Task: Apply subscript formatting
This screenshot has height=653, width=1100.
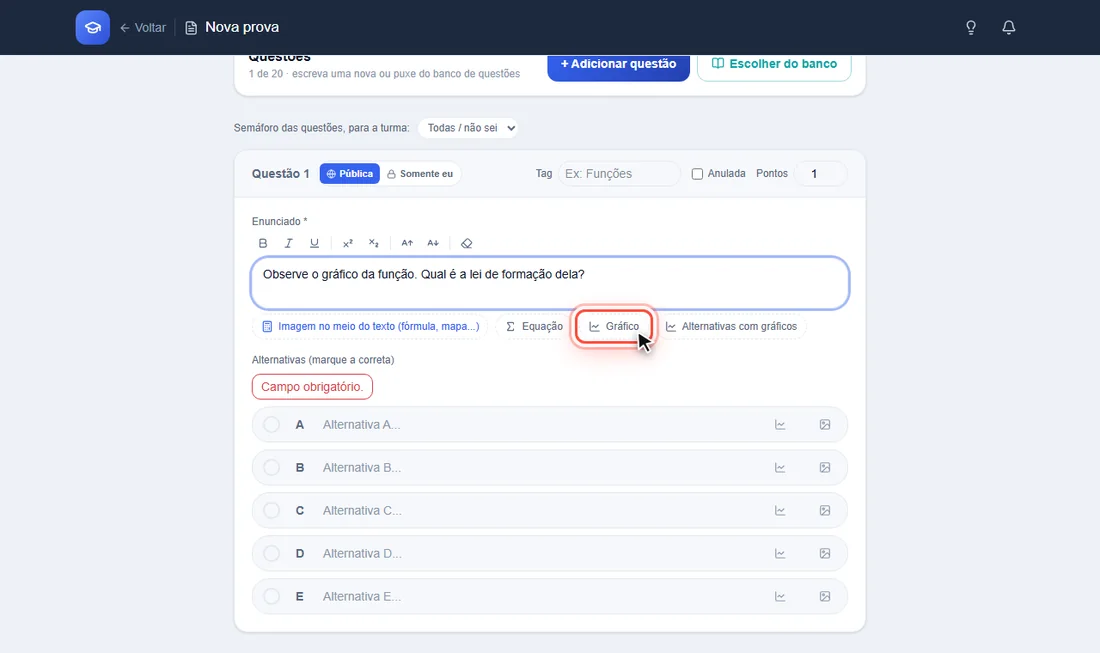Action: pos(373,243)
